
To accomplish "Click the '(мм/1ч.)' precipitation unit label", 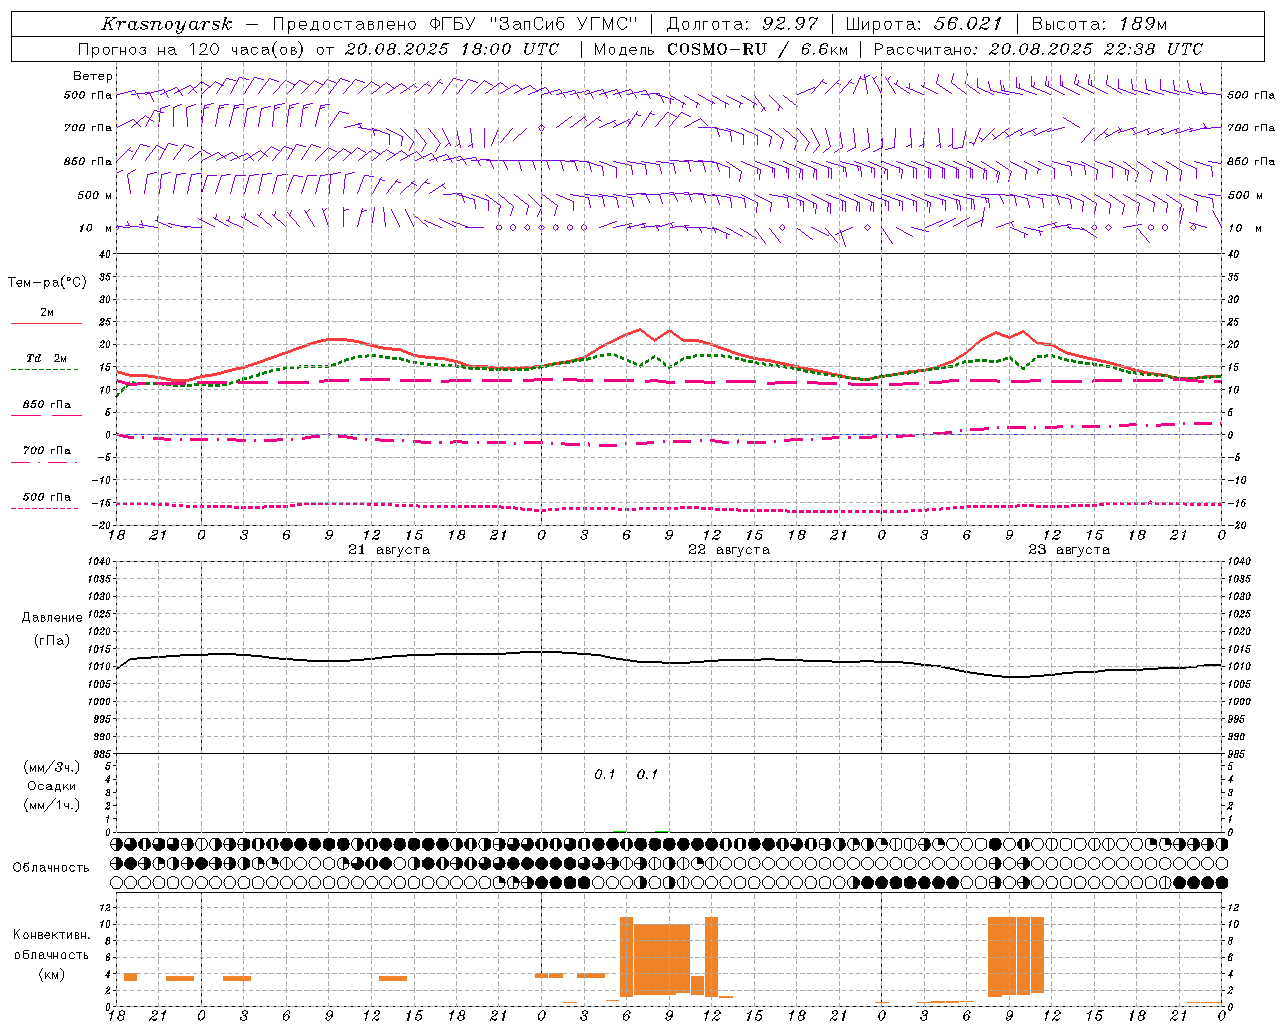I will click(52, 805).
